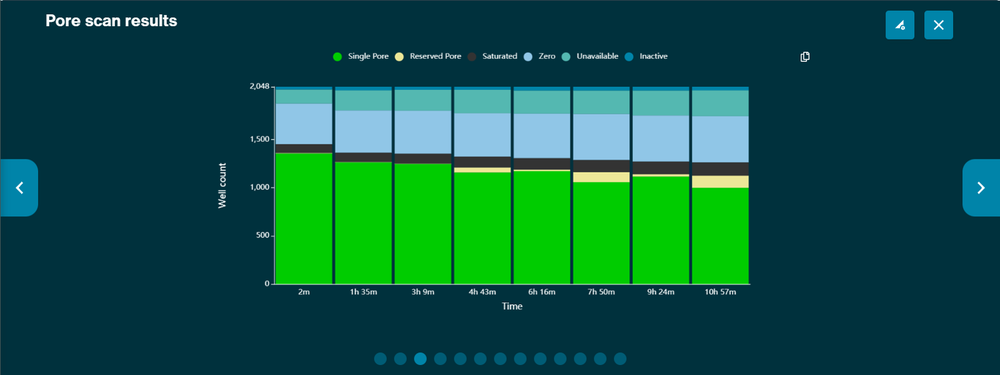1000x375 pixels.
Task: Jump to the fifth carousel page dot
Action: (x=460, y=359)
